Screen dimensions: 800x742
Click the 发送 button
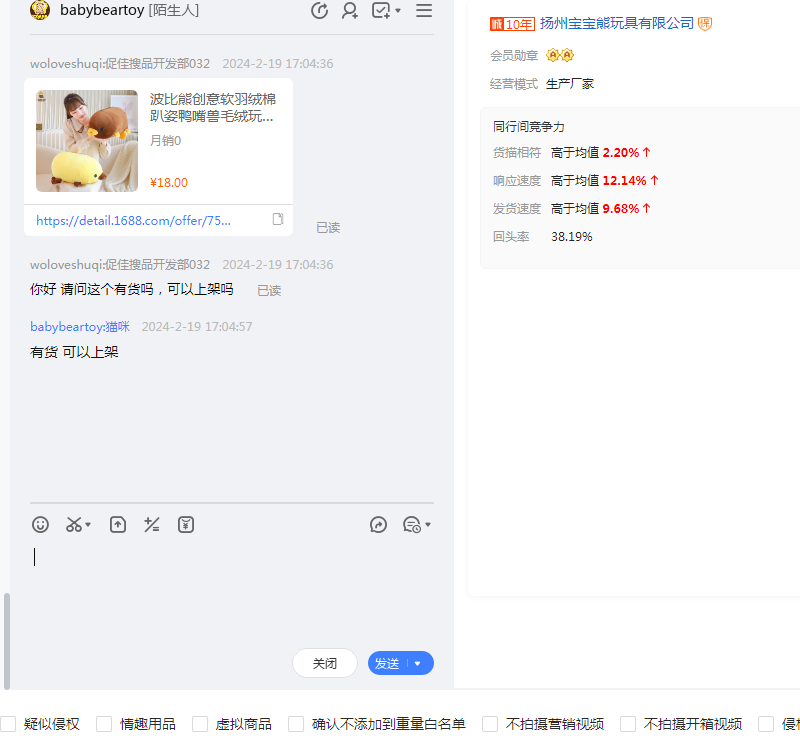point(388,663)
